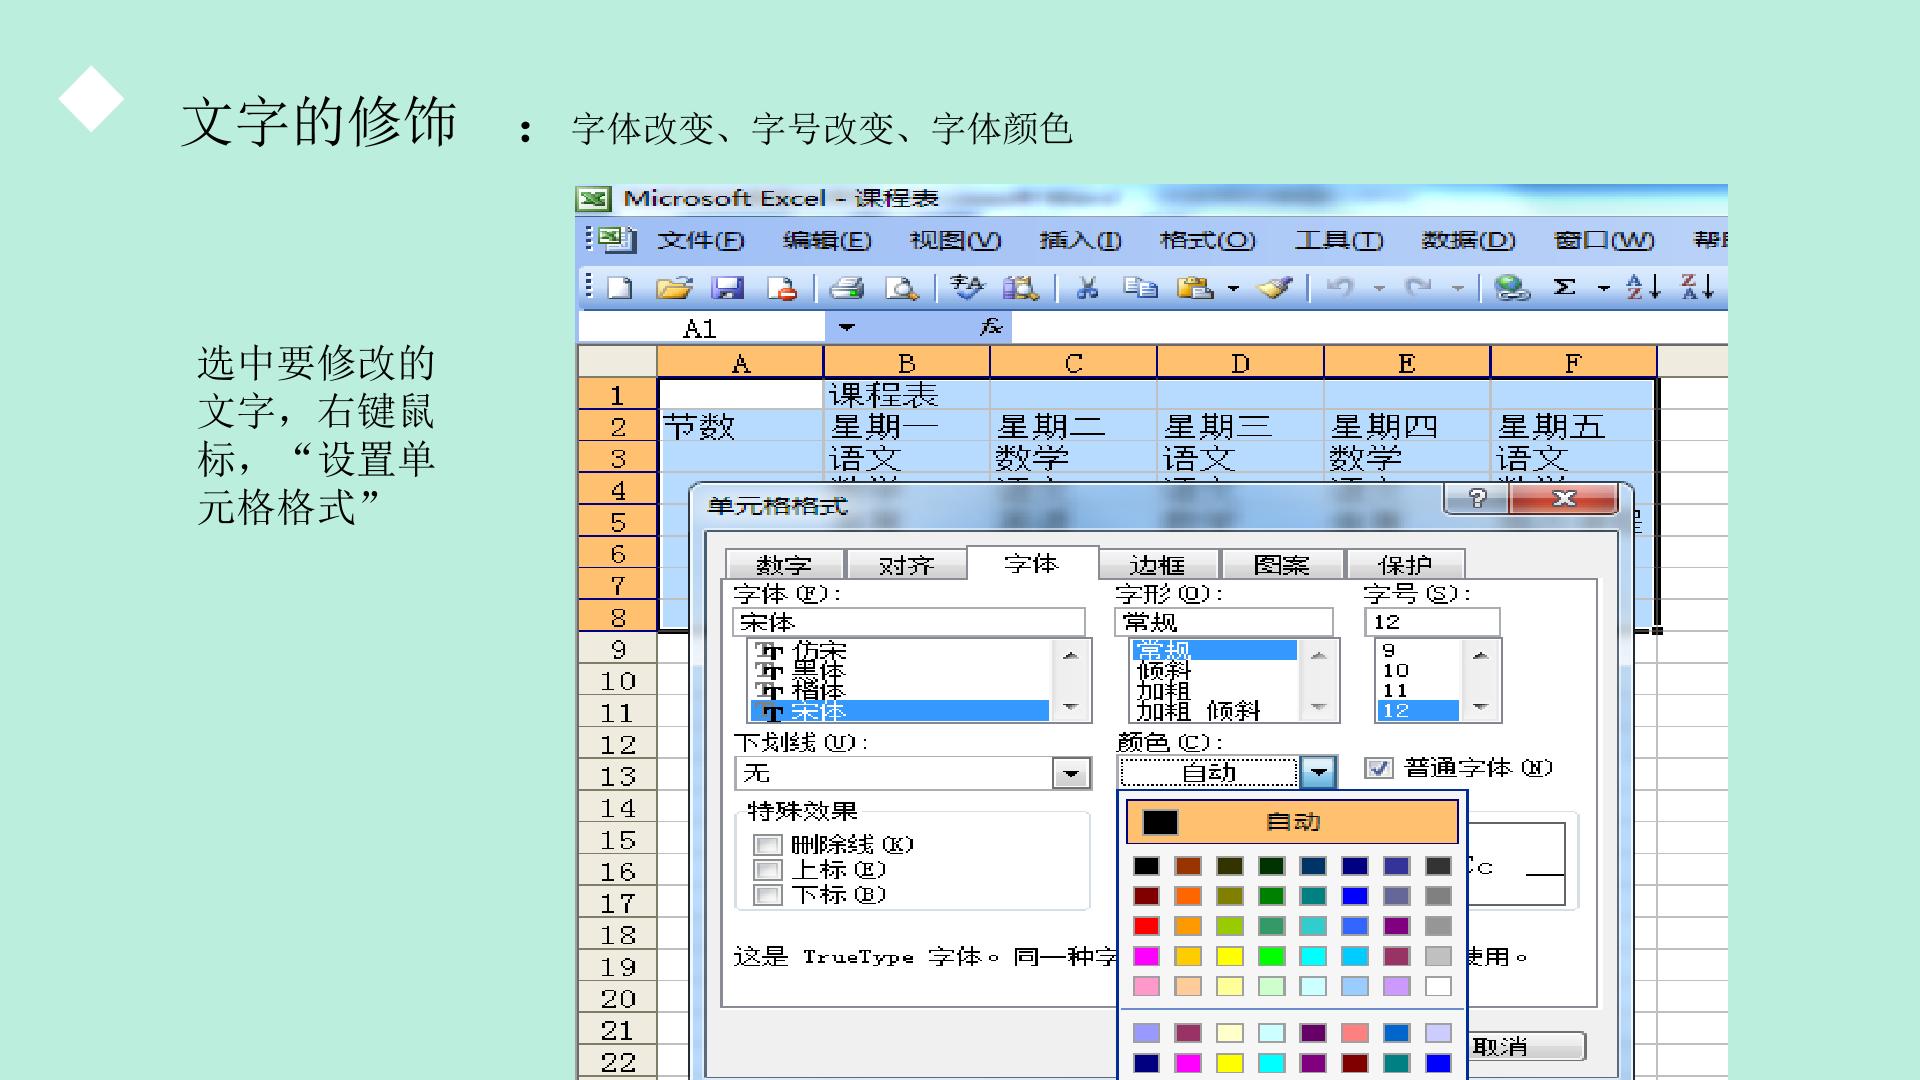Screen dimensions: 1920x1080
Task: Copy selection with the copy icon
Action: click(1140, 288)
